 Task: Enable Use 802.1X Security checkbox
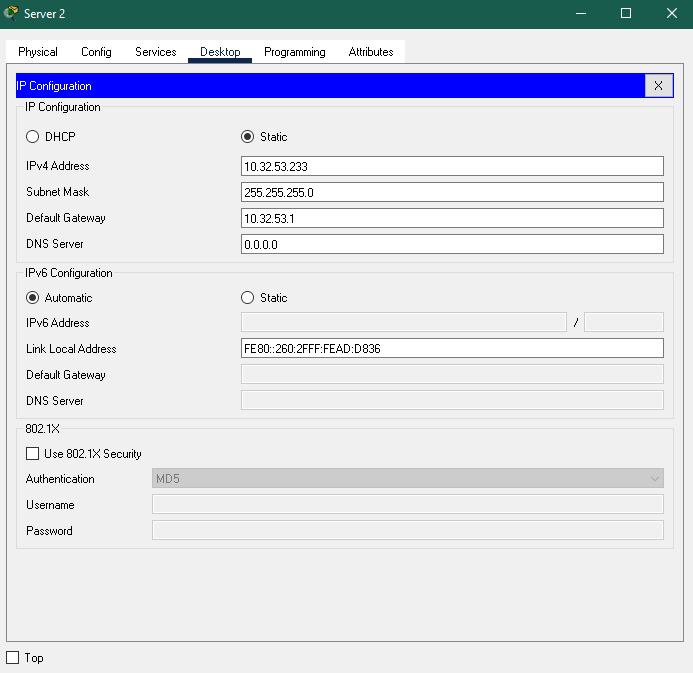click(32, 454)
